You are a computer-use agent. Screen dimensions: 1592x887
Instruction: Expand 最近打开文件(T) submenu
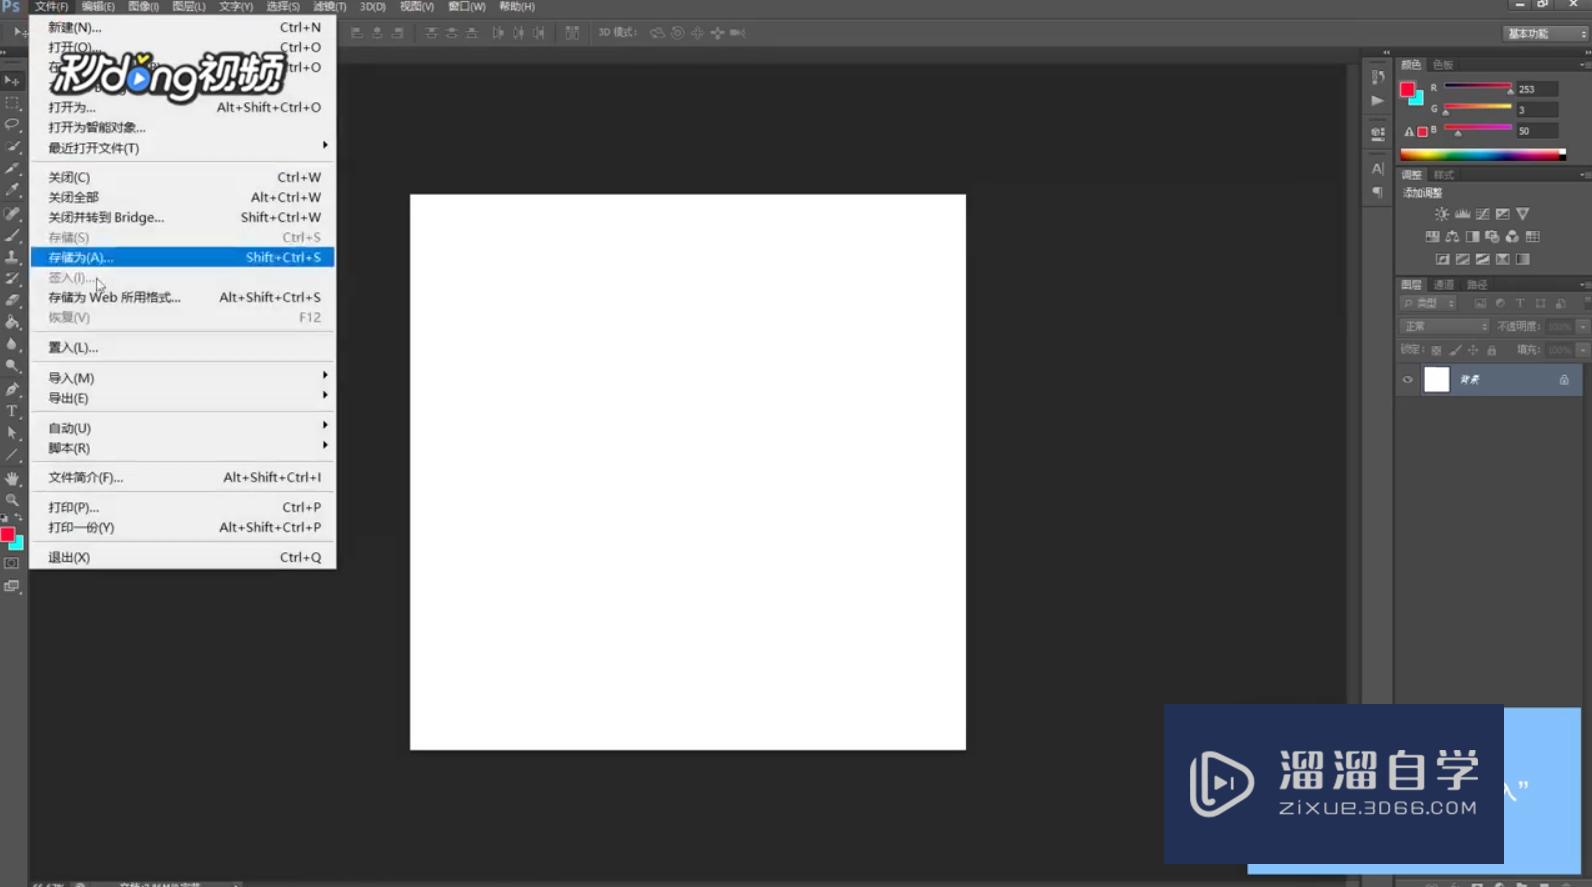pos(182,147)
